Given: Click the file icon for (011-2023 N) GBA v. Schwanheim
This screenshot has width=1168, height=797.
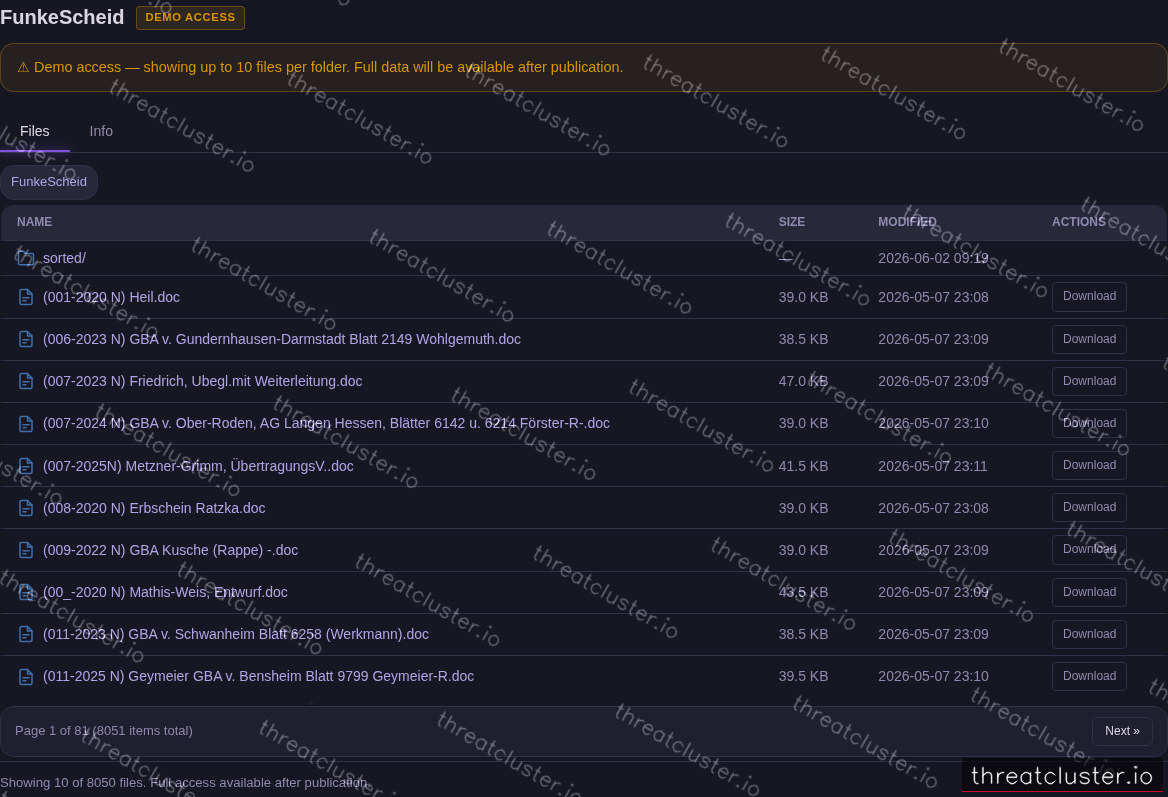Looking at the screenshot, I should point(25,634).
